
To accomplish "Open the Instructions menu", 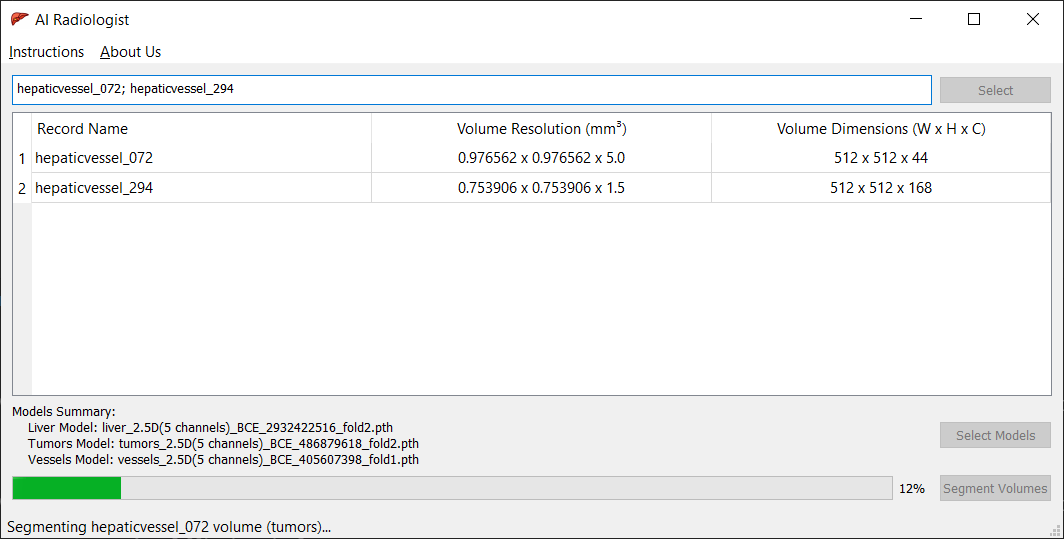I will (x=47, y=52).
